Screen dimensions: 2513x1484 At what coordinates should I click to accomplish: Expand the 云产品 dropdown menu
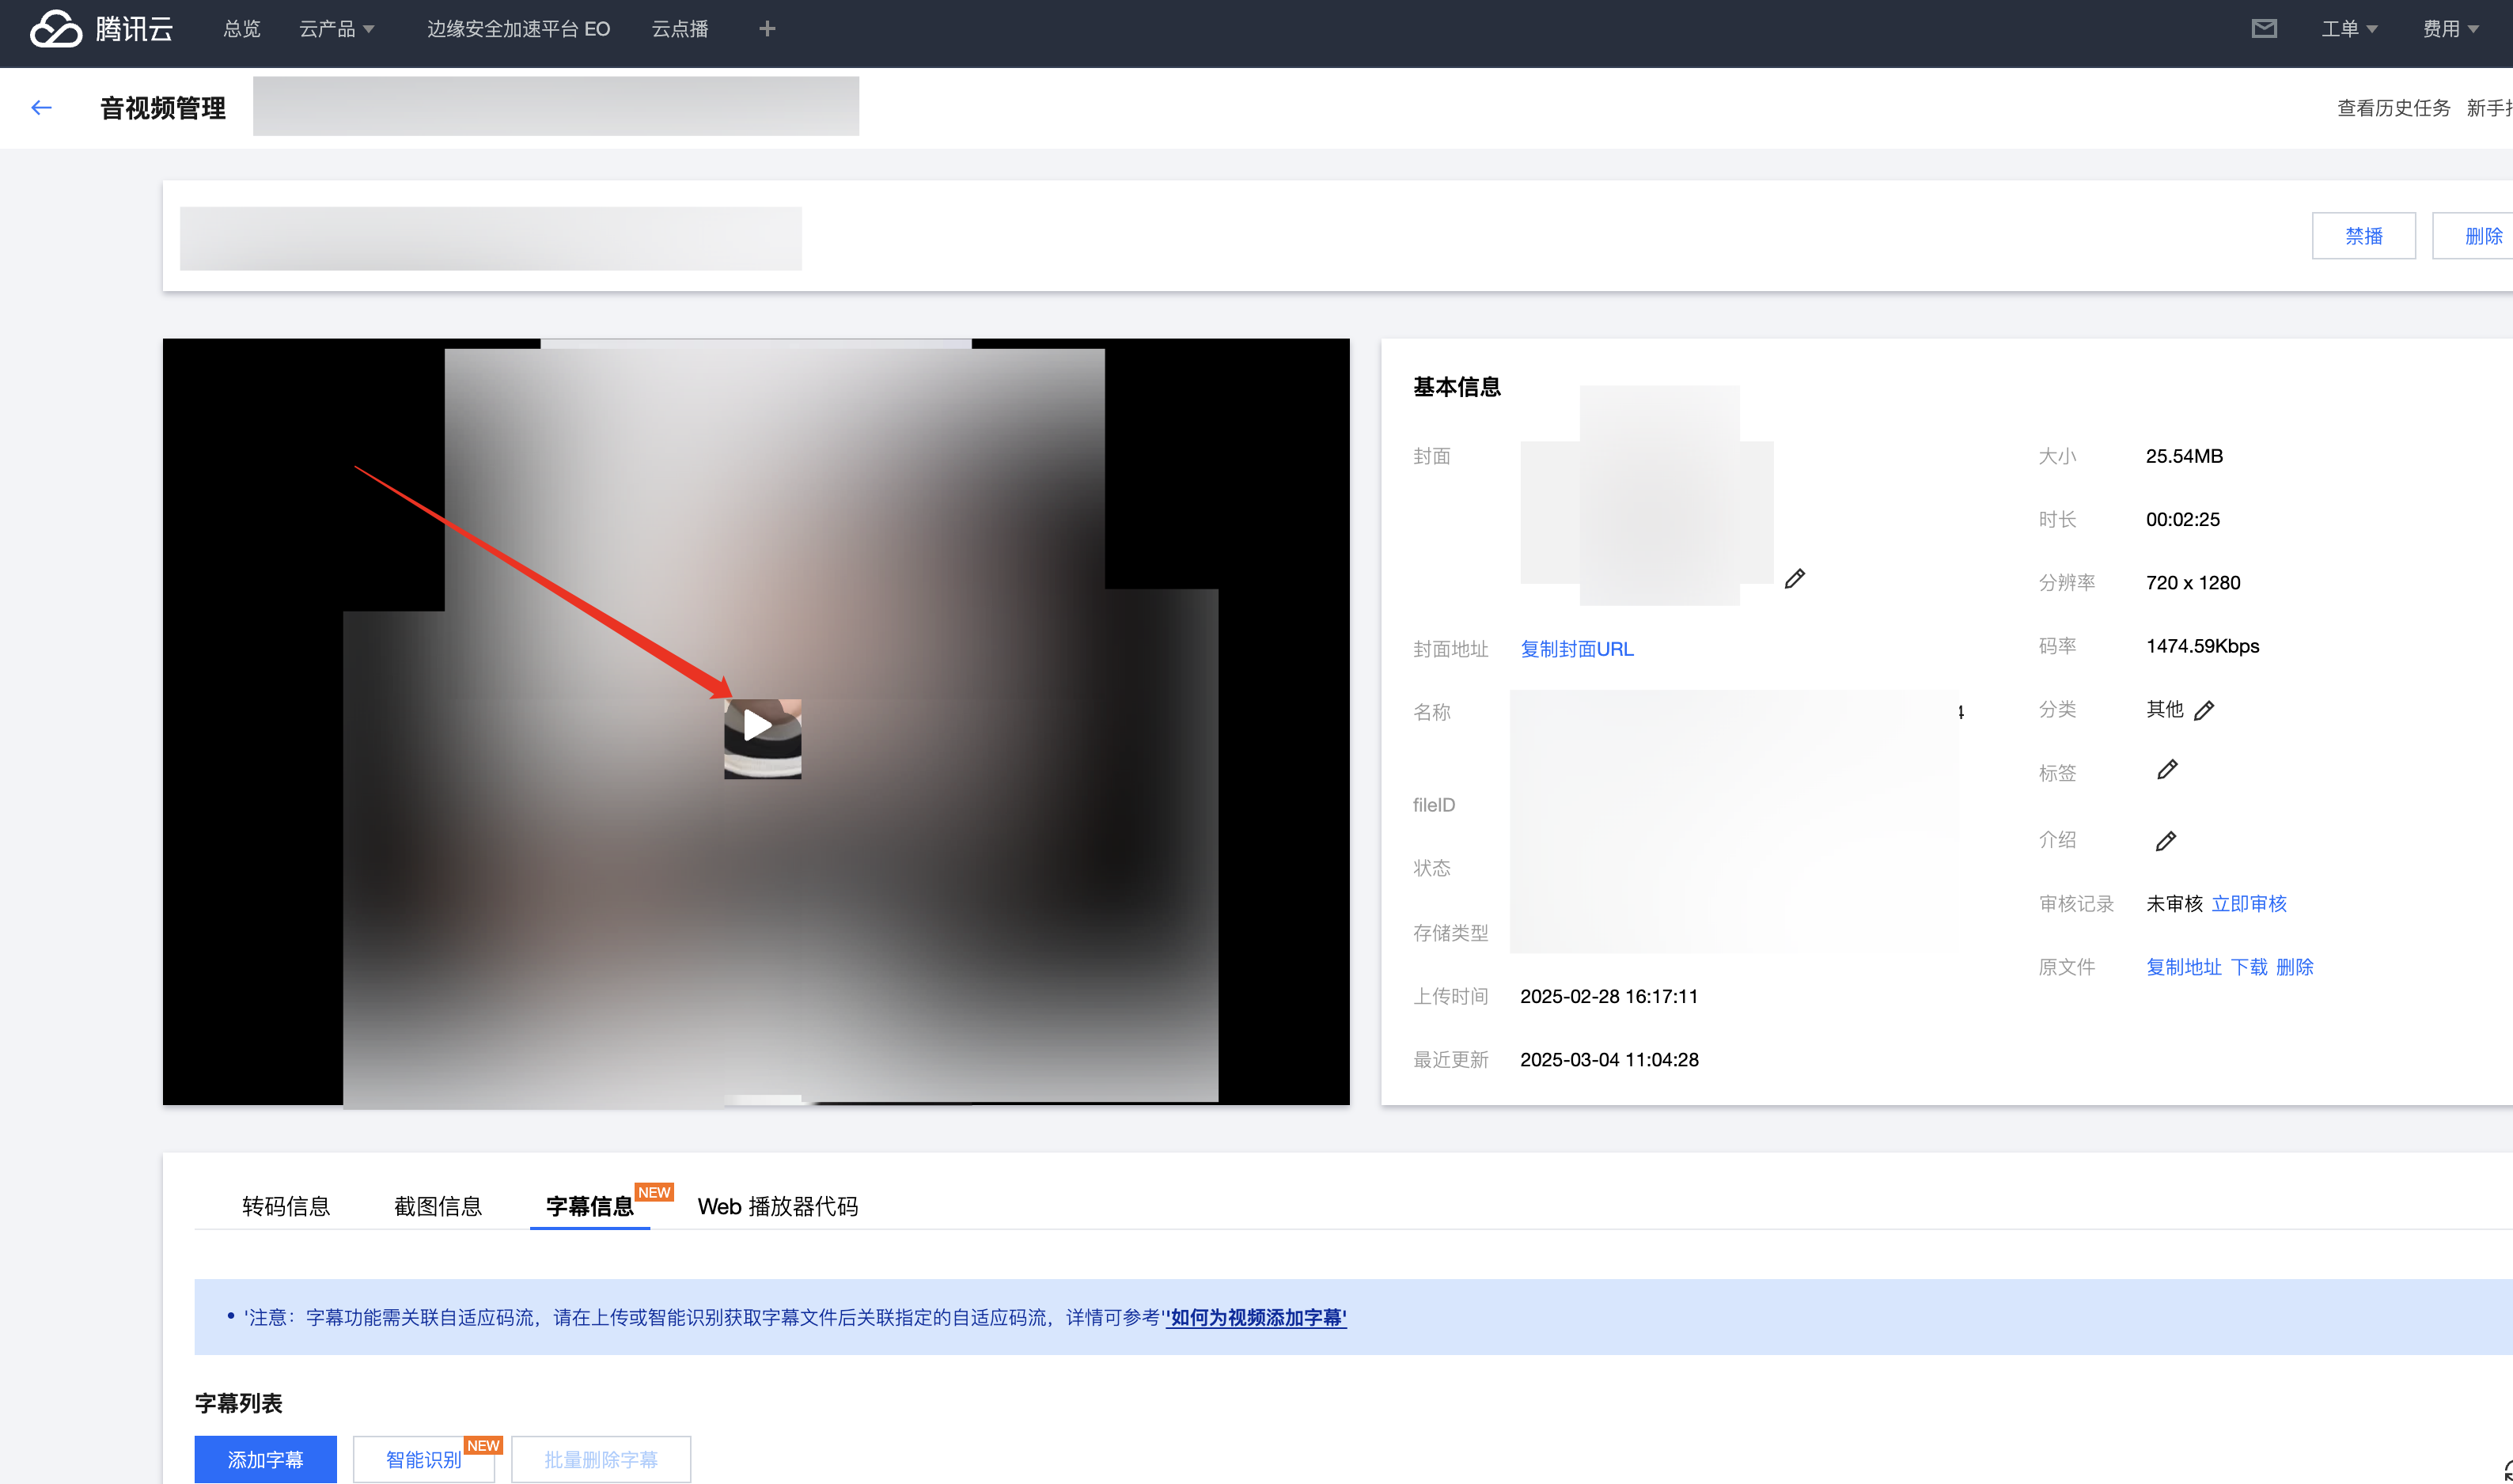pos(337,29)
